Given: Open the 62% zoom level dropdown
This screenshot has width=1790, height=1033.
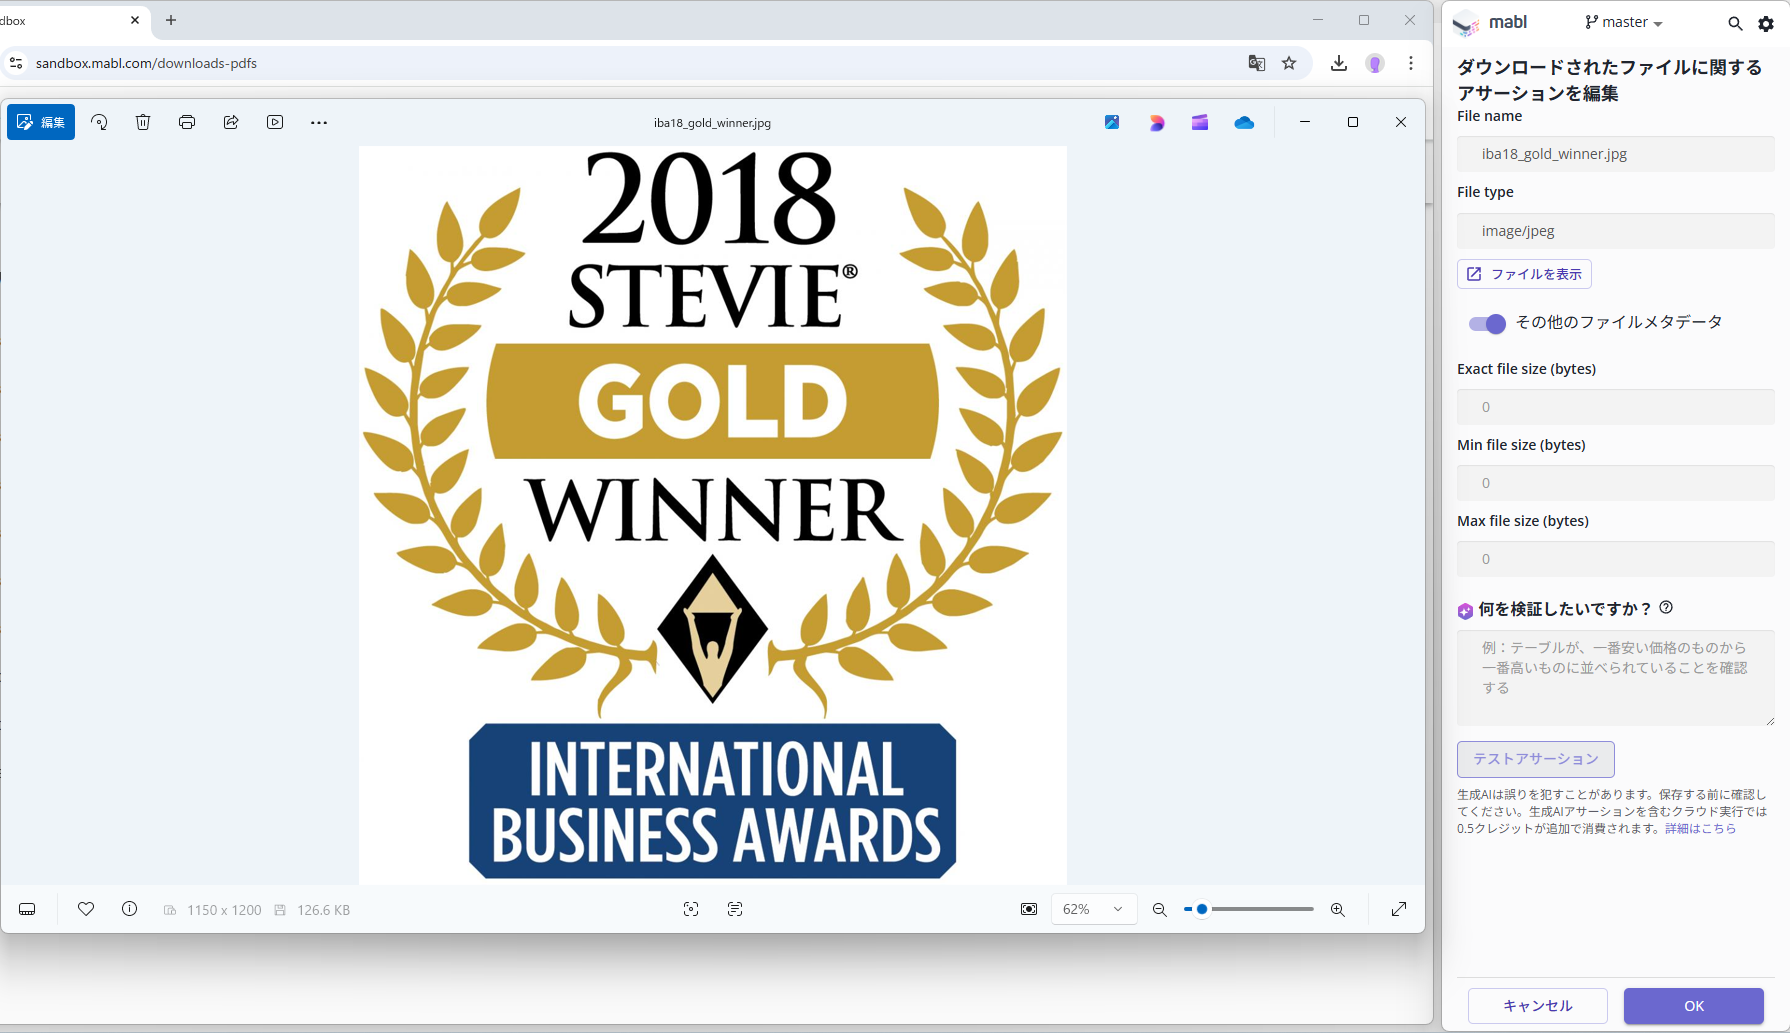Looking at the screenshot, I should tap(1093, 909).
